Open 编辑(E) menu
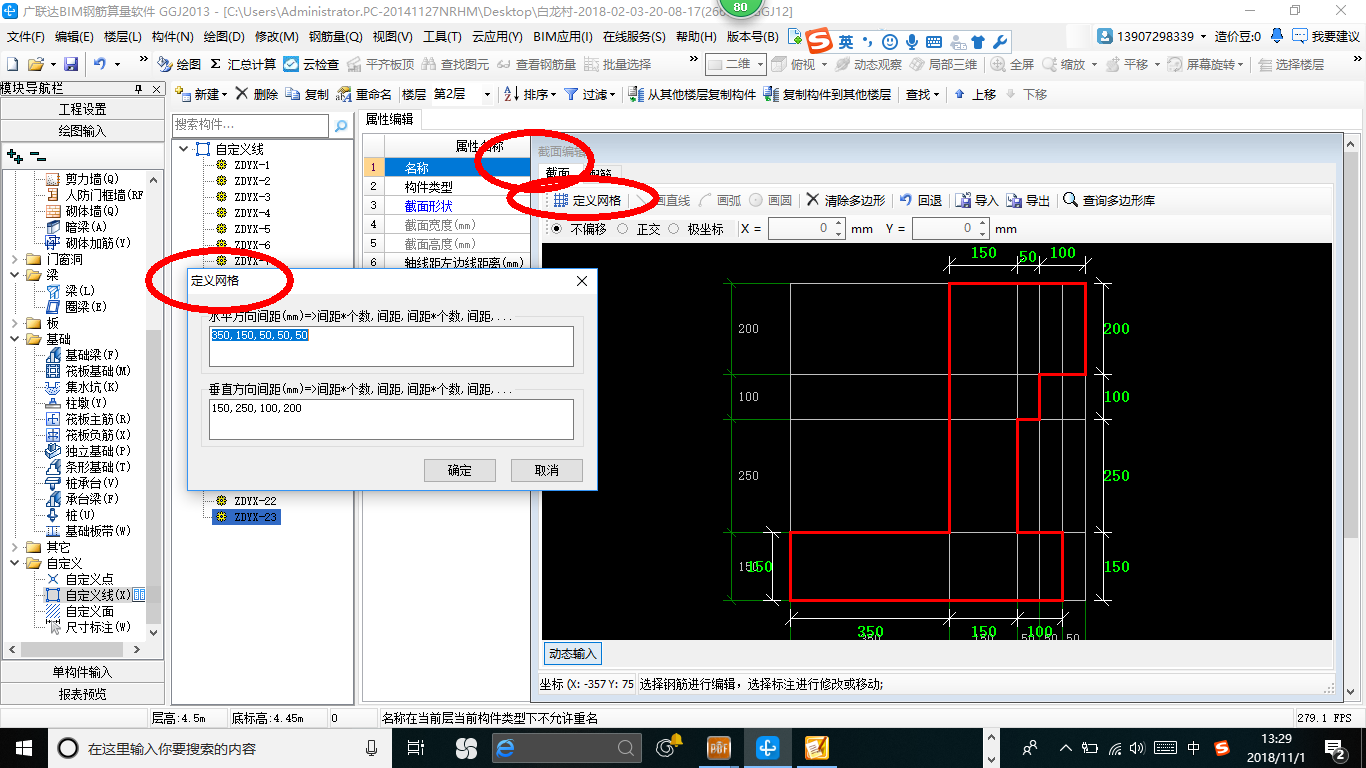 (74, 37)
